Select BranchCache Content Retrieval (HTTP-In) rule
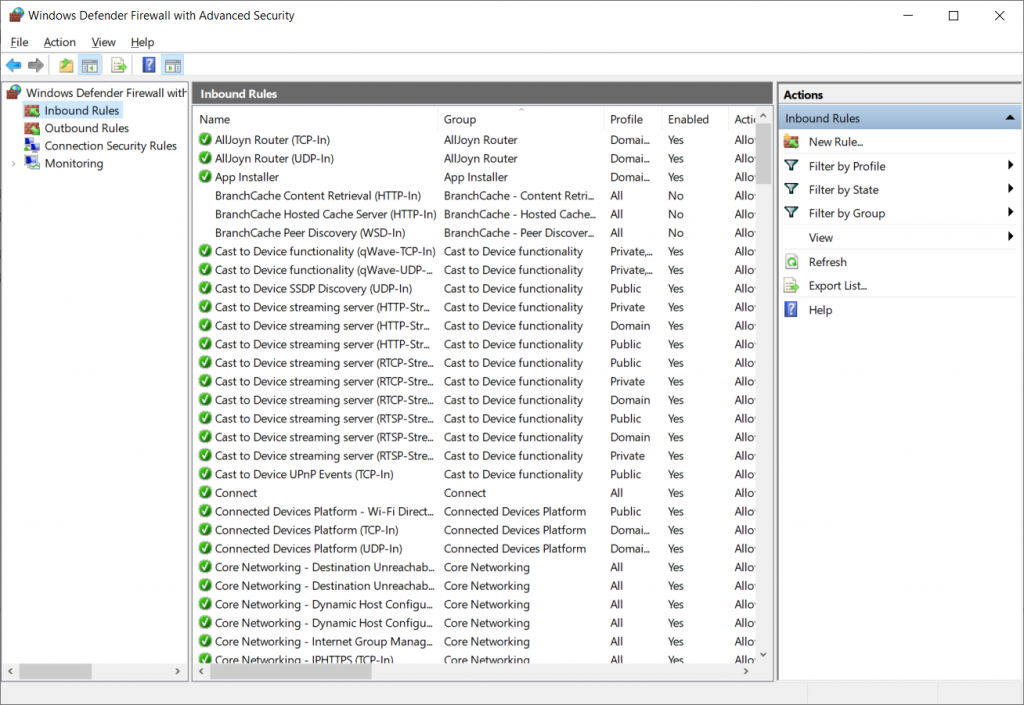Viewport: 1024px width, 705px height. coord(475,195)
